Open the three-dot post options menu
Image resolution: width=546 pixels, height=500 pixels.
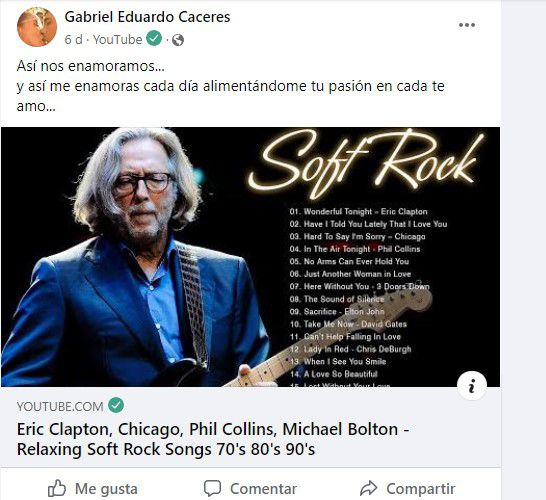tap(467, 25)
